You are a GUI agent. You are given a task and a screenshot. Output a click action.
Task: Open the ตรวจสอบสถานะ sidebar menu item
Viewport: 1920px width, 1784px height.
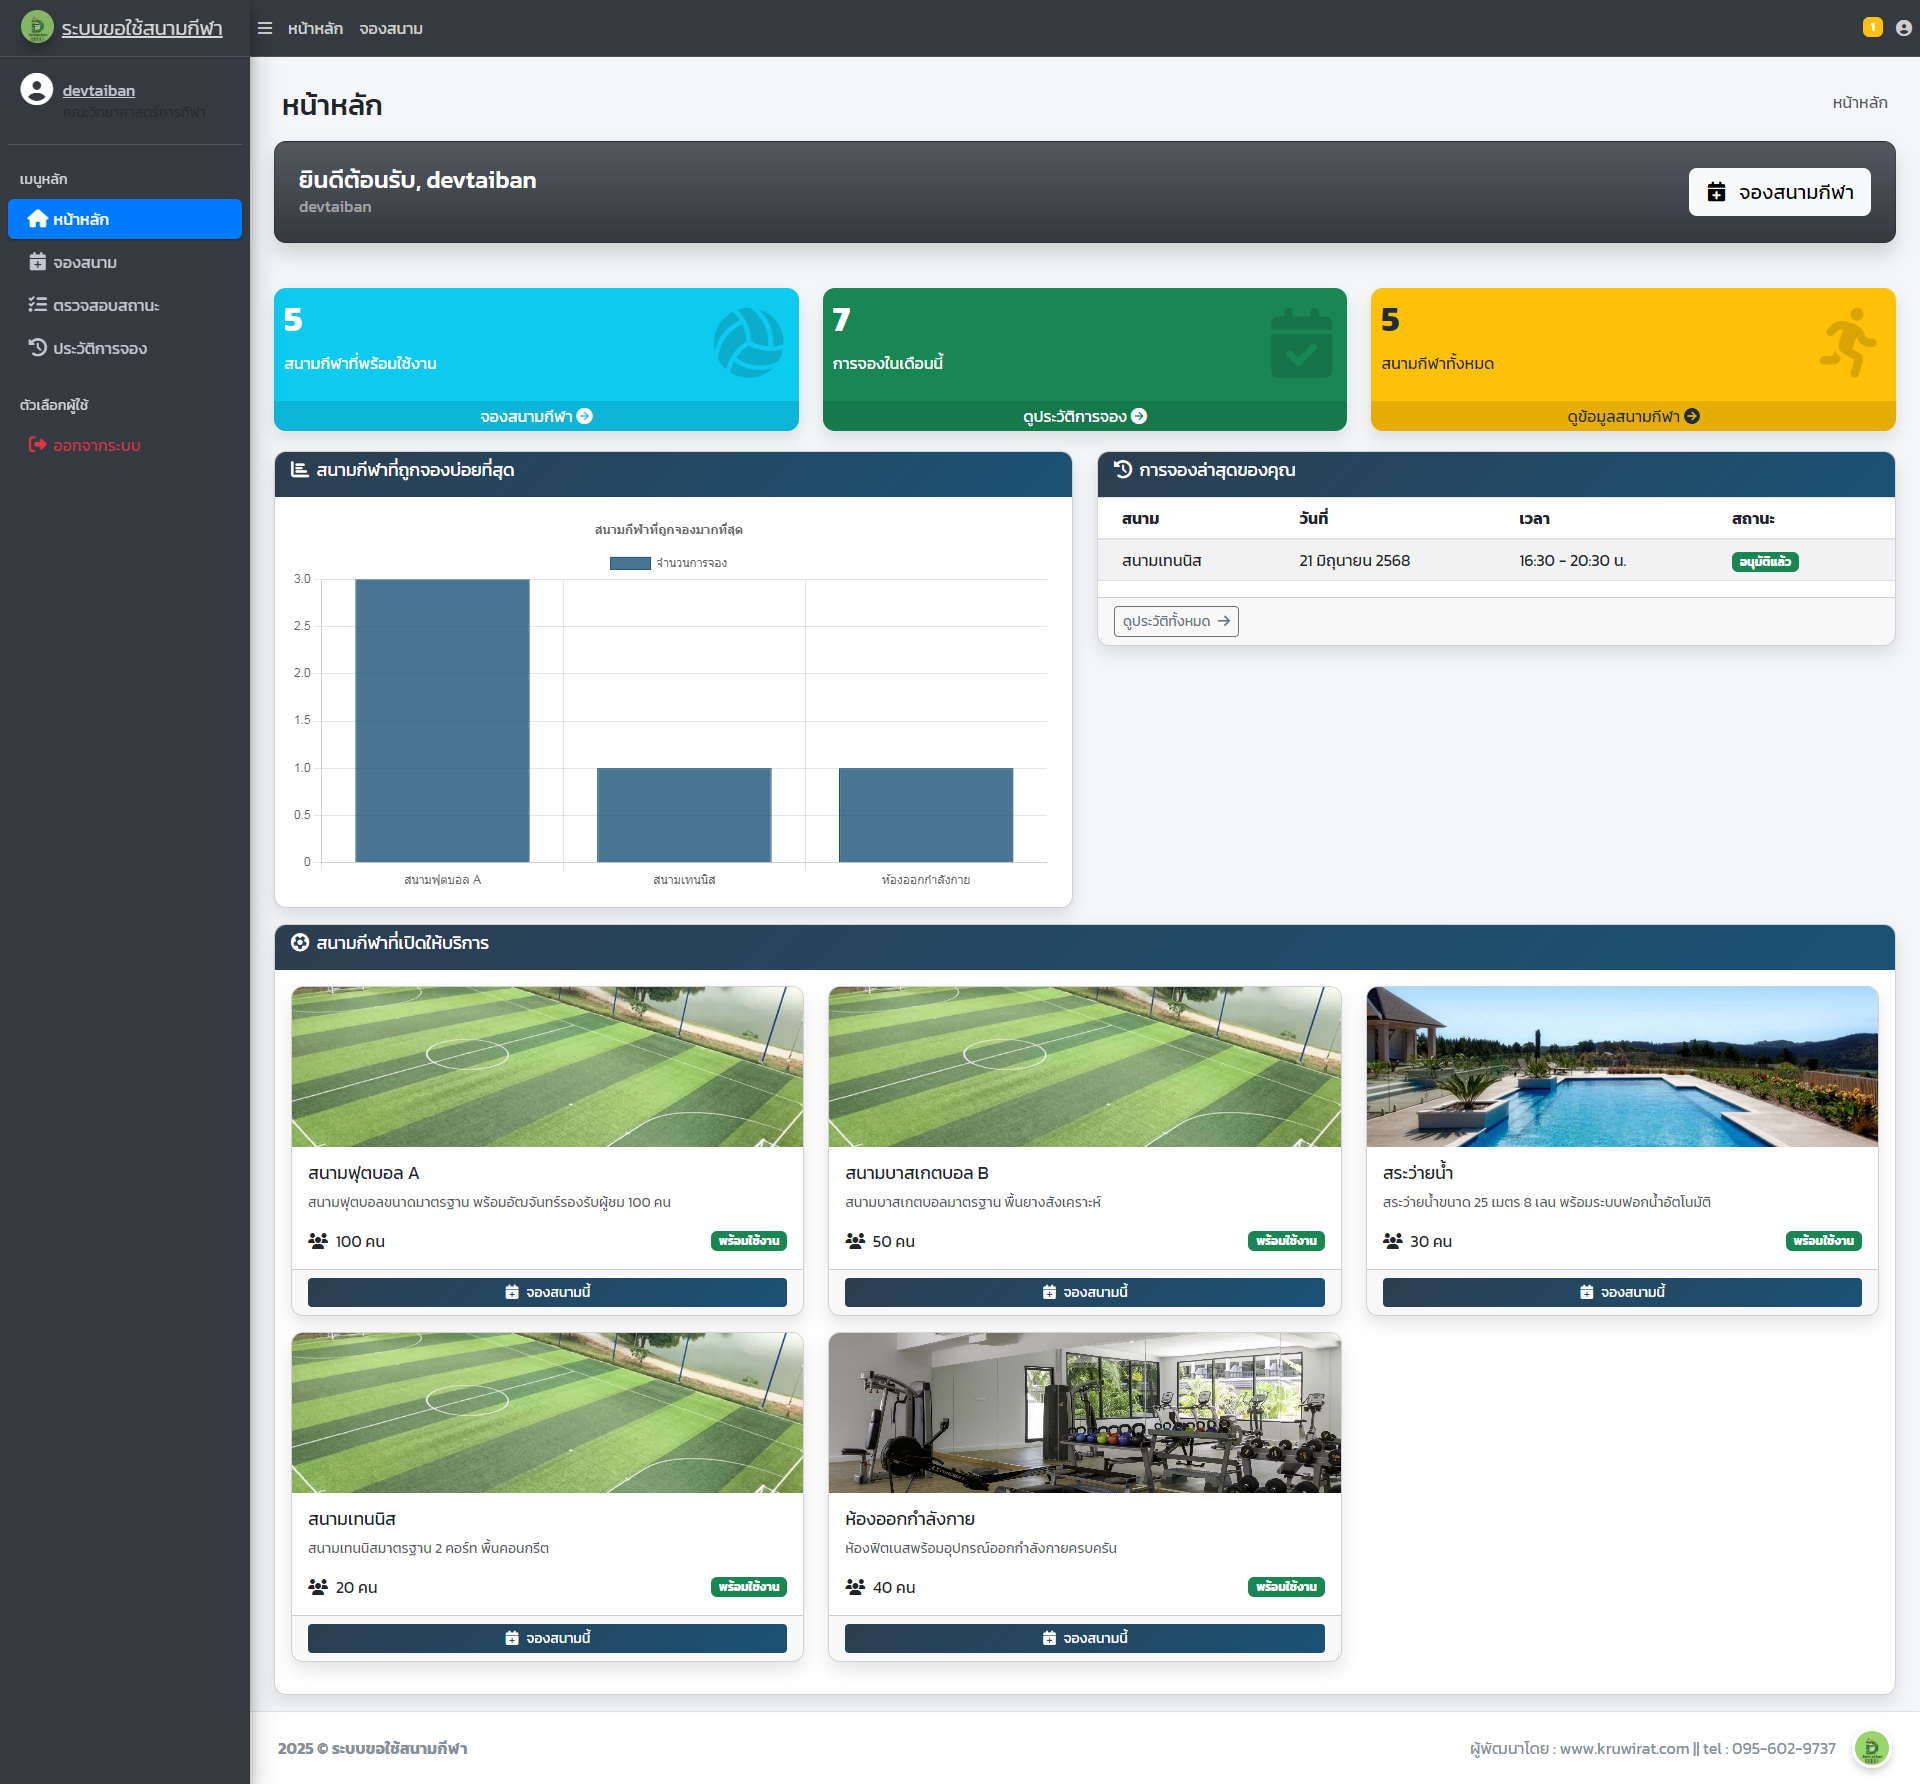(106, 305)
